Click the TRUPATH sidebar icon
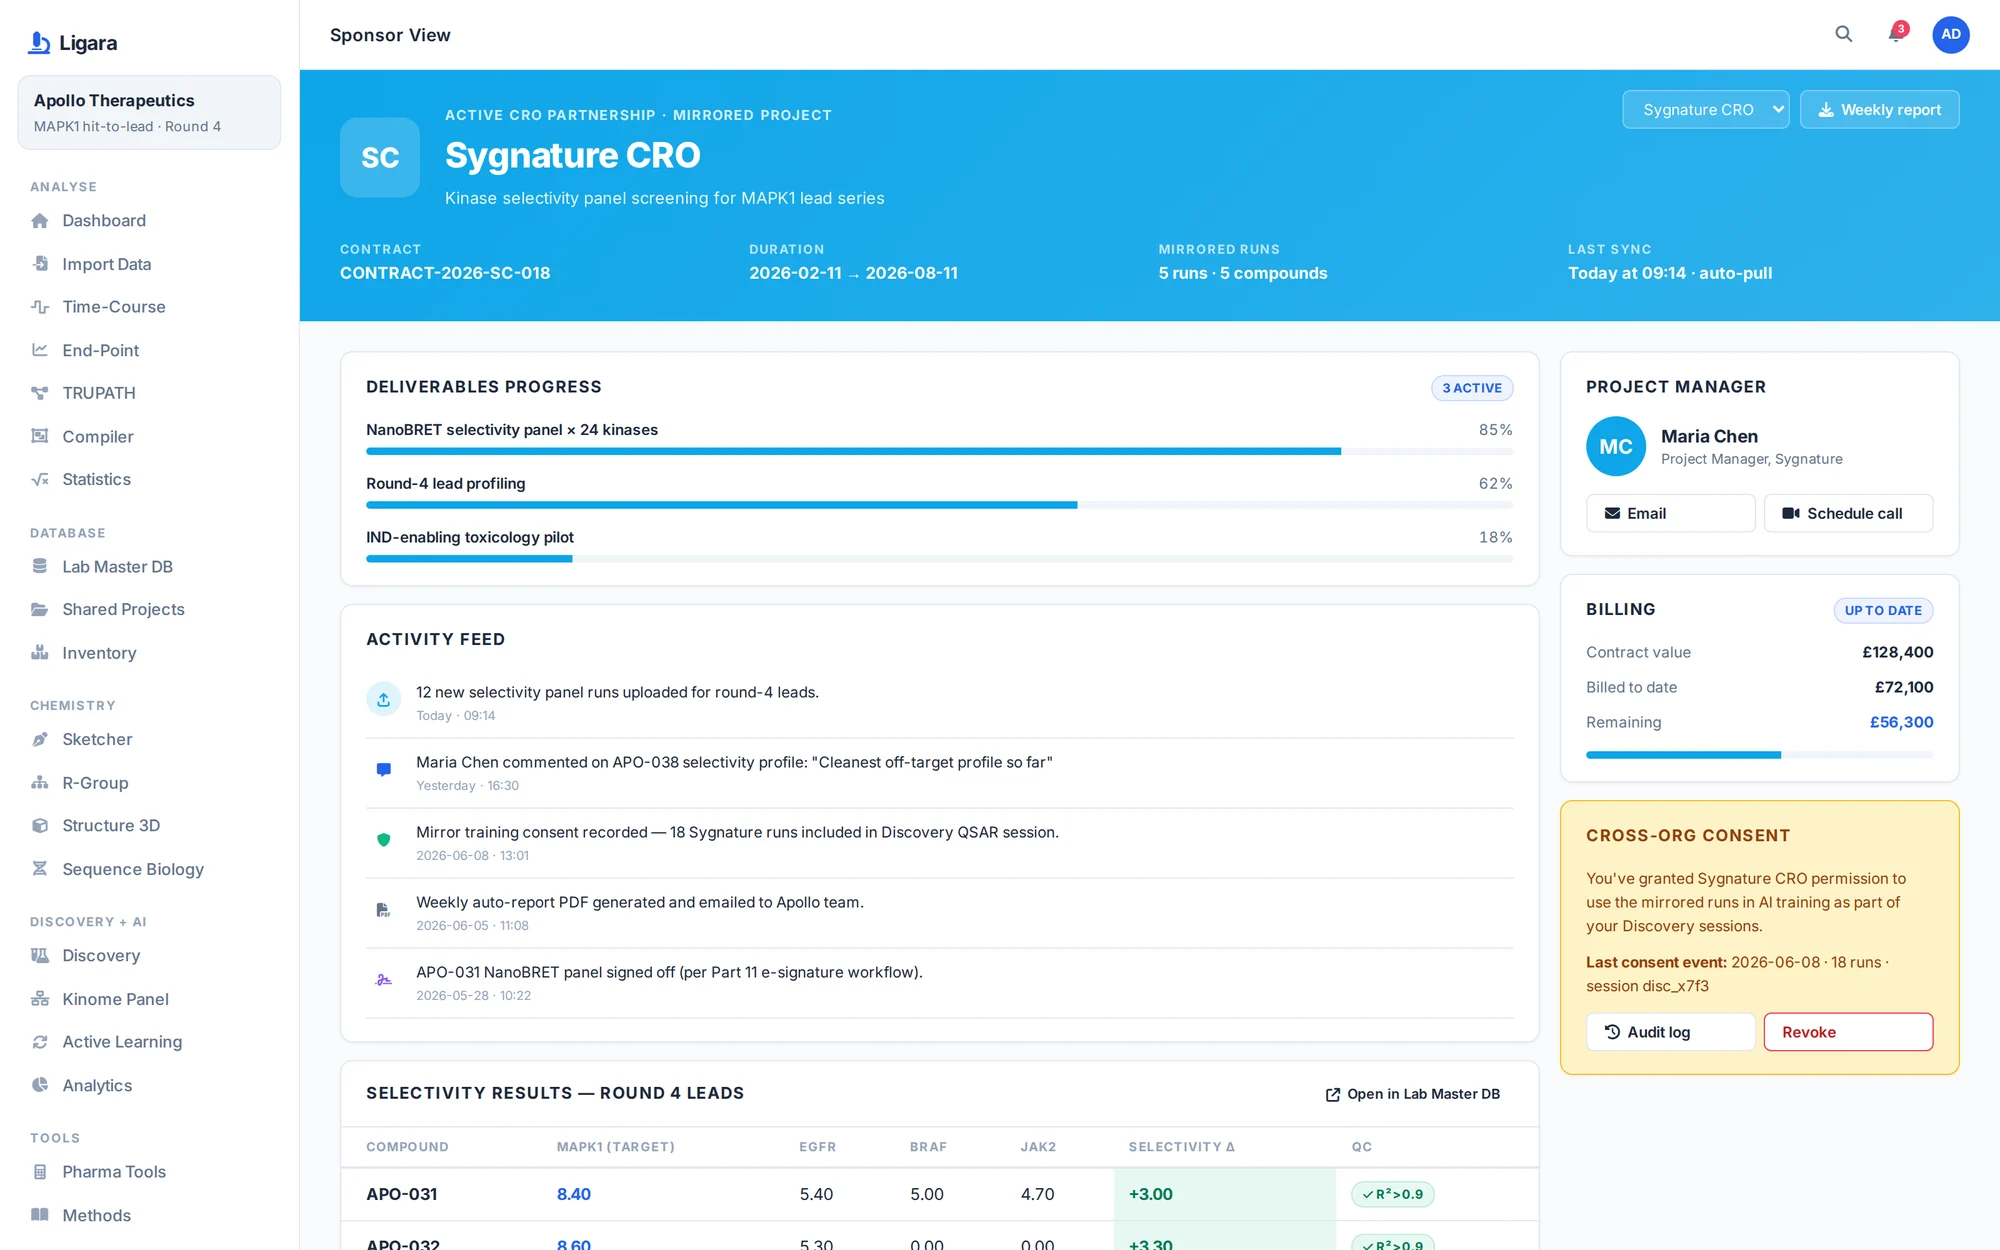 point(40,393)
